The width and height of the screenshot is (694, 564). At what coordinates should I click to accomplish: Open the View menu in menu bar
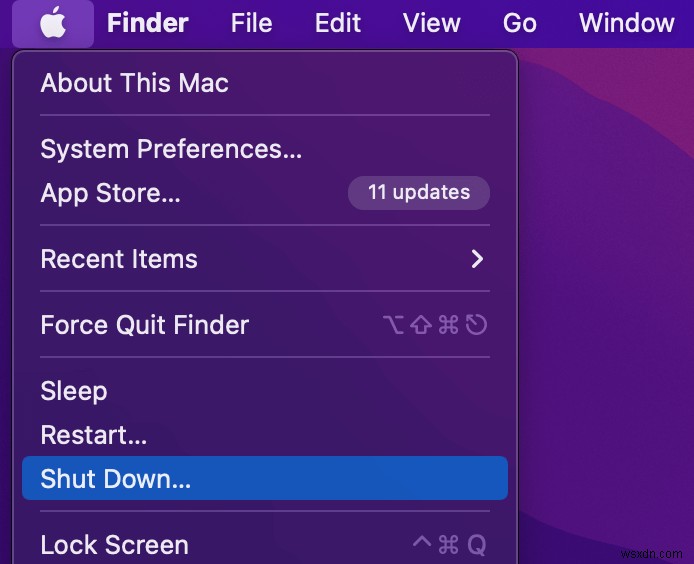(432, 23)
